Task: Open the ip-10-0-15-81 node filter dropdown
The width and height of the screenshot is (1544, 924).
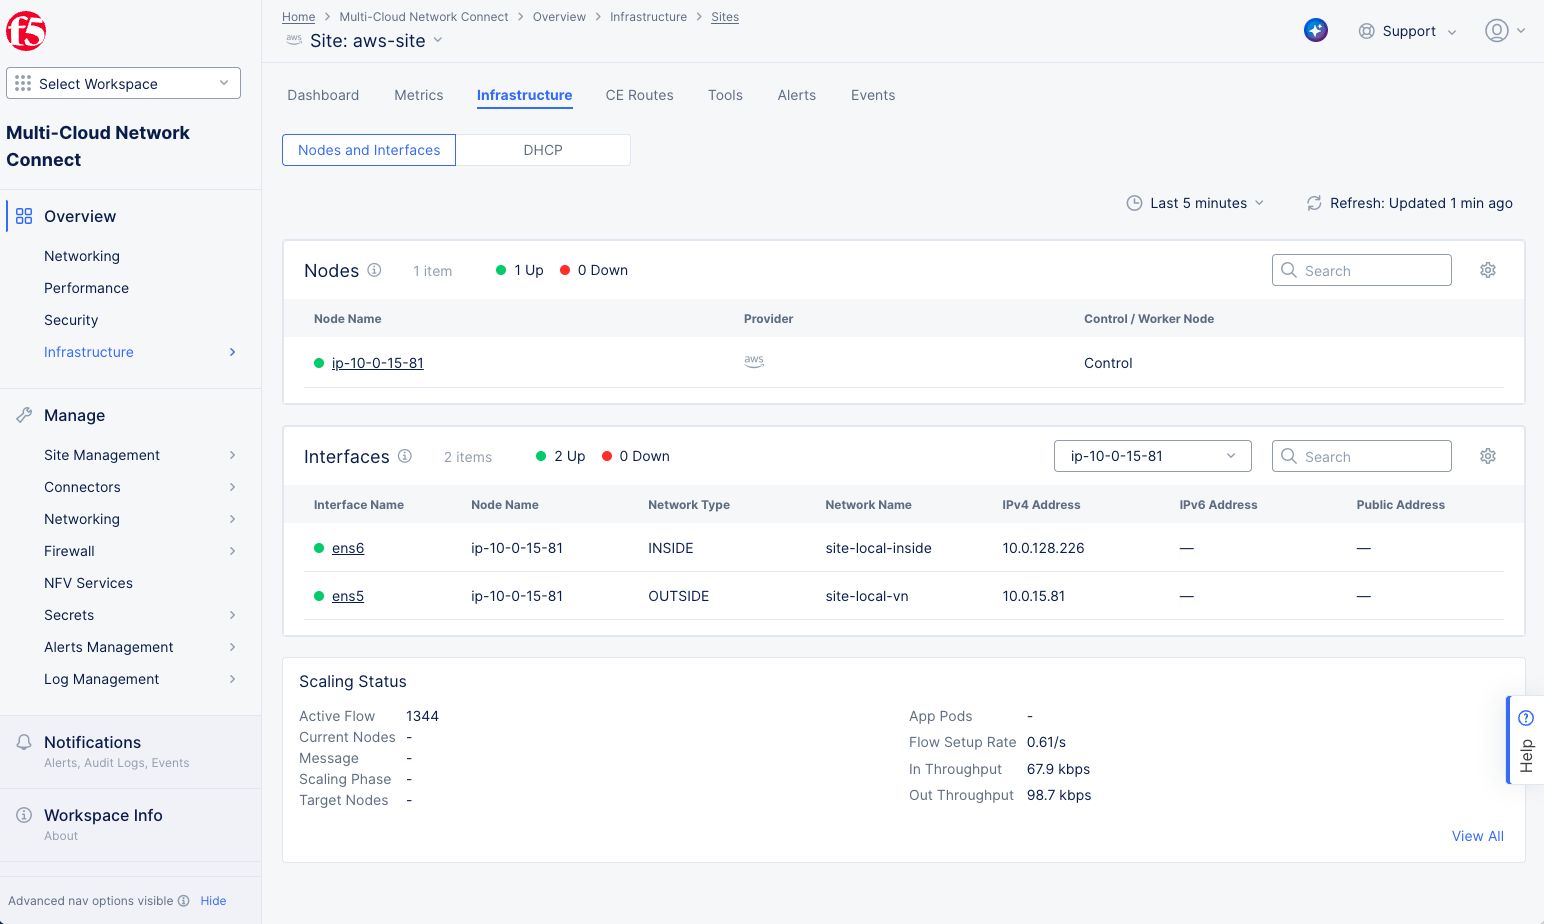Action: (1152, 456)
